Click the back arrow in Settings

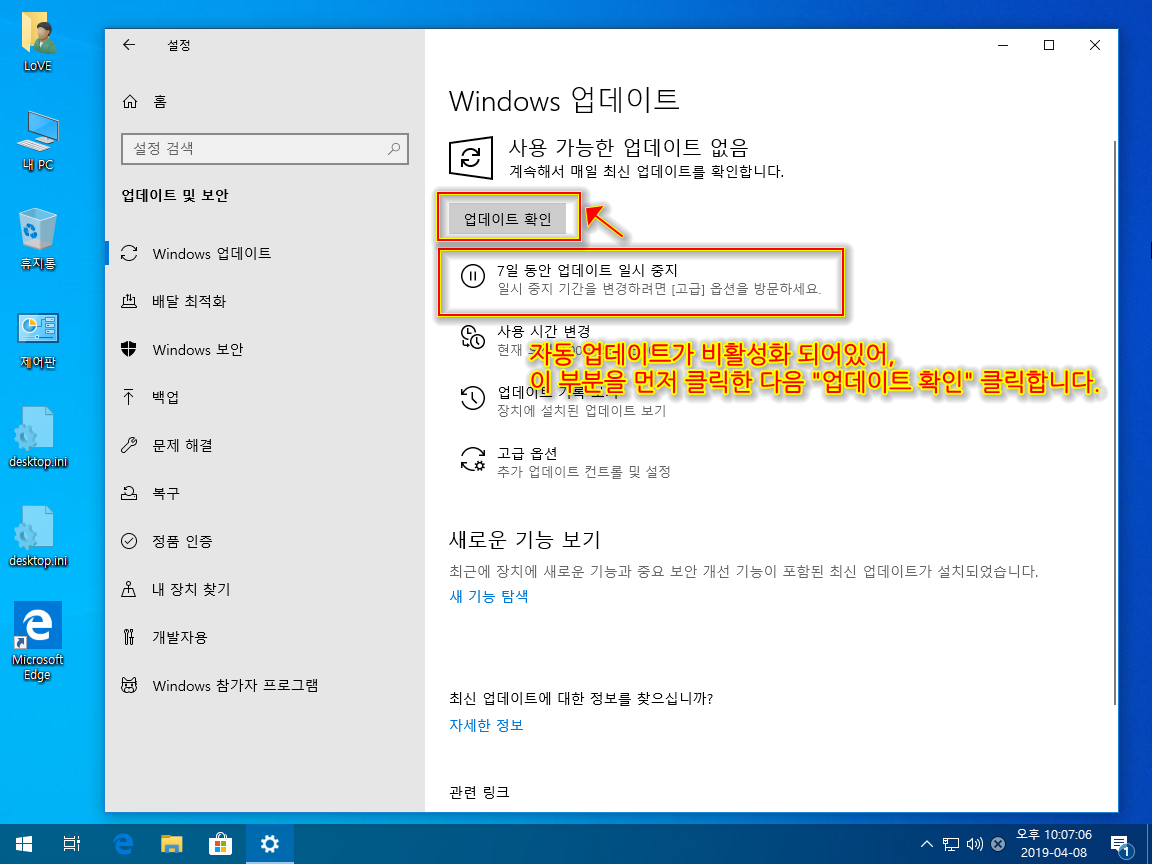129,45
